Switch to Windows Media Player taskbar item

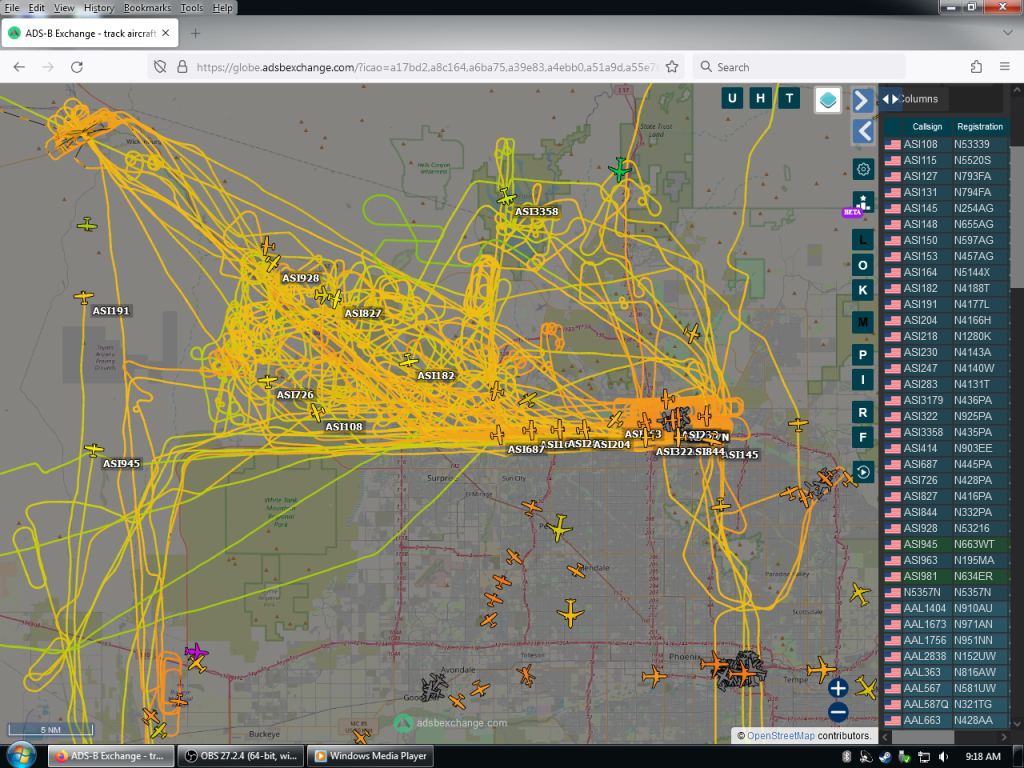[370, 756]
